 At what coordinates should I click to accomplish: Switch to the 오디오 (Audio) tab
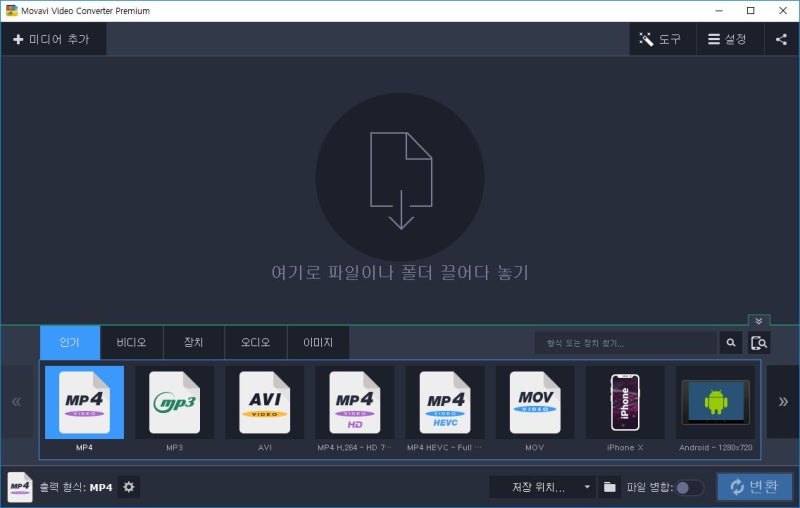pos(256,342)
